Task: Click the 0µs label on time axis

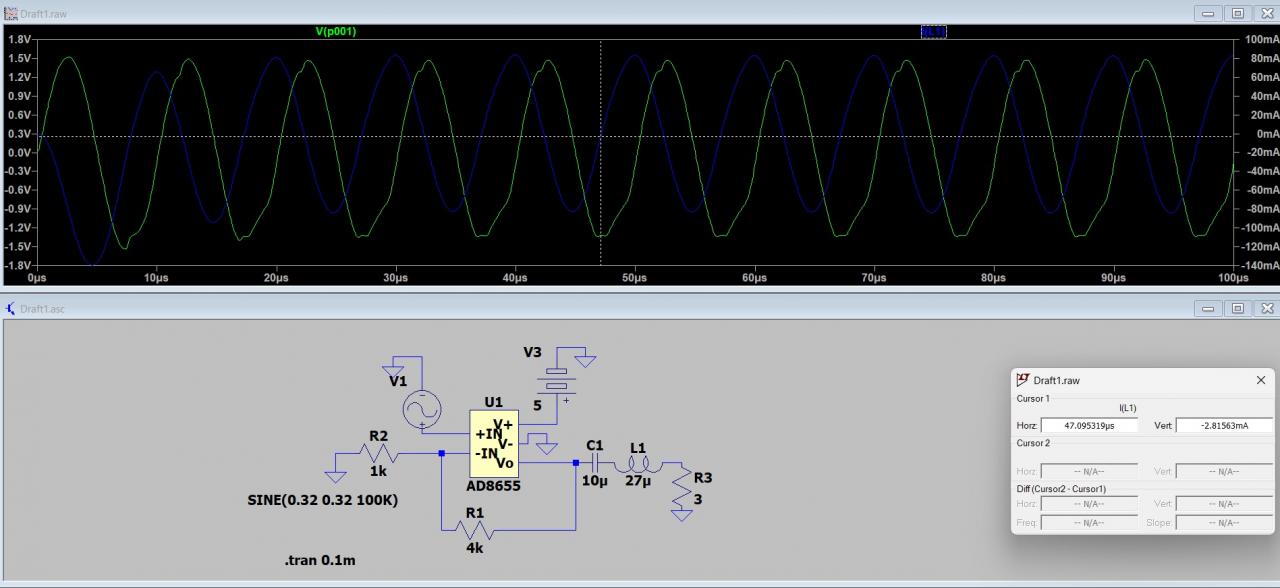Action: [36, 277]
